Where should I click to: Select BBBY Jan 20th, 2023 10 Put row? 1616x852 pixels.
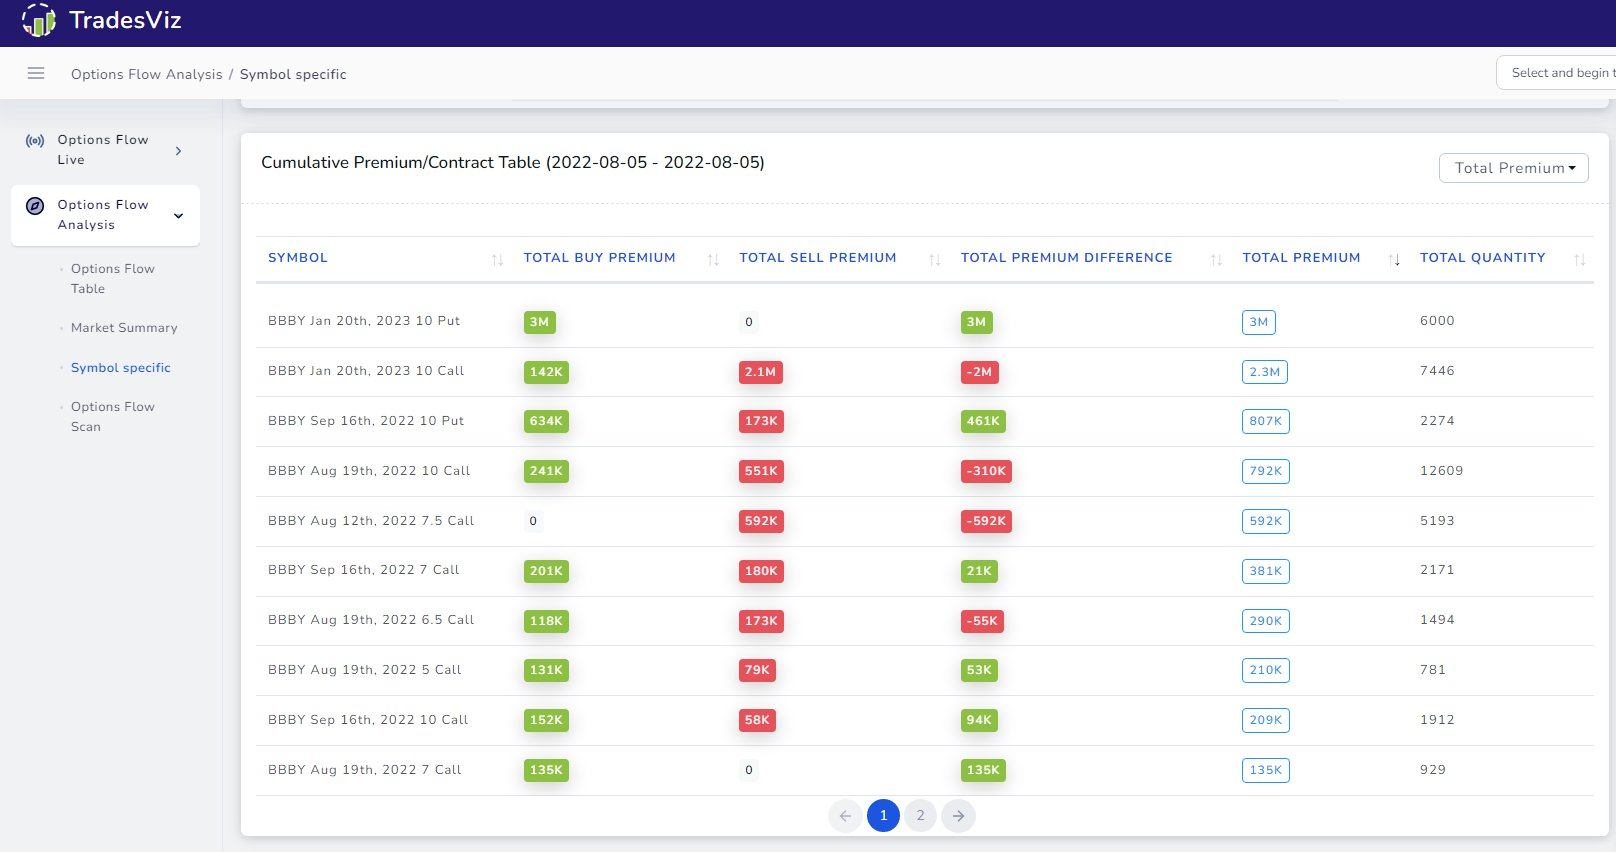pyautogui.click(x=924, y=322)
